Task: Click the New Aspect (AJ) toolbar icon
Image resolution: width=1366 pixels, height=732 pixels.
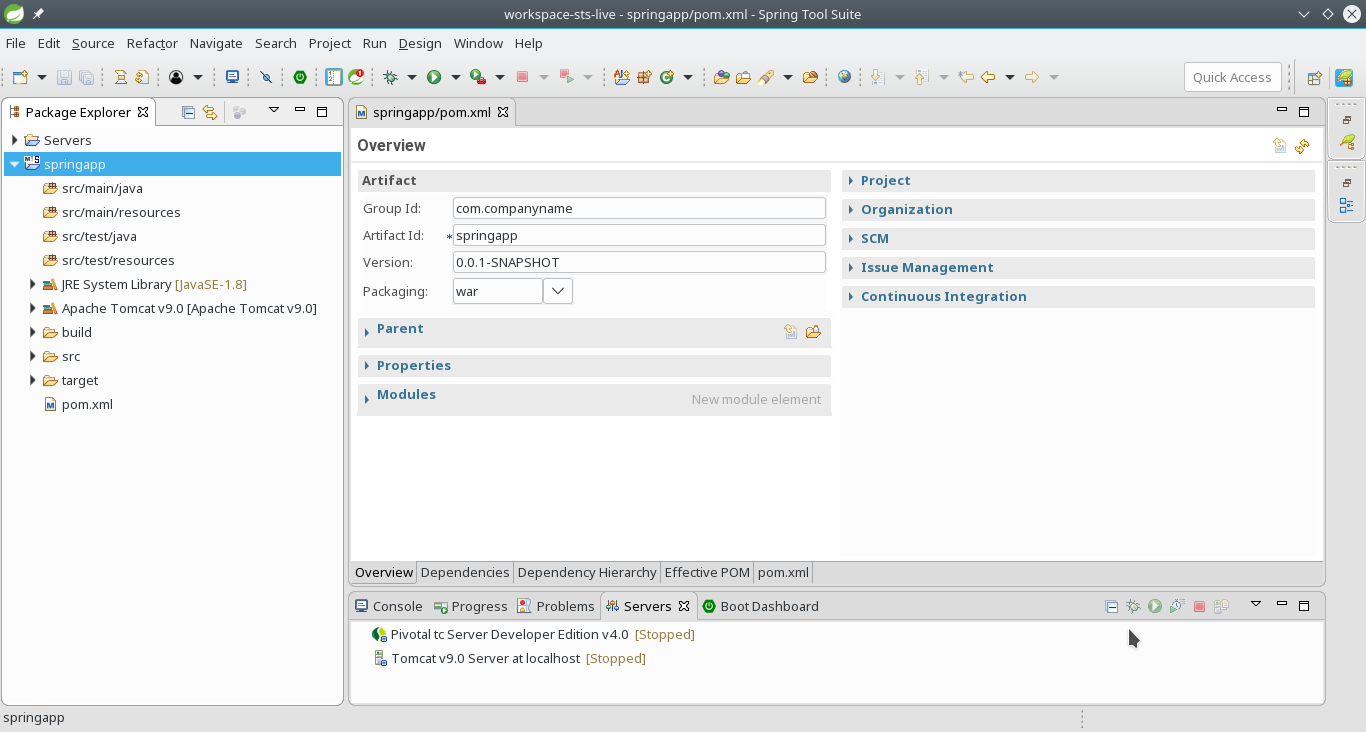Action: (x=621, y=77)
